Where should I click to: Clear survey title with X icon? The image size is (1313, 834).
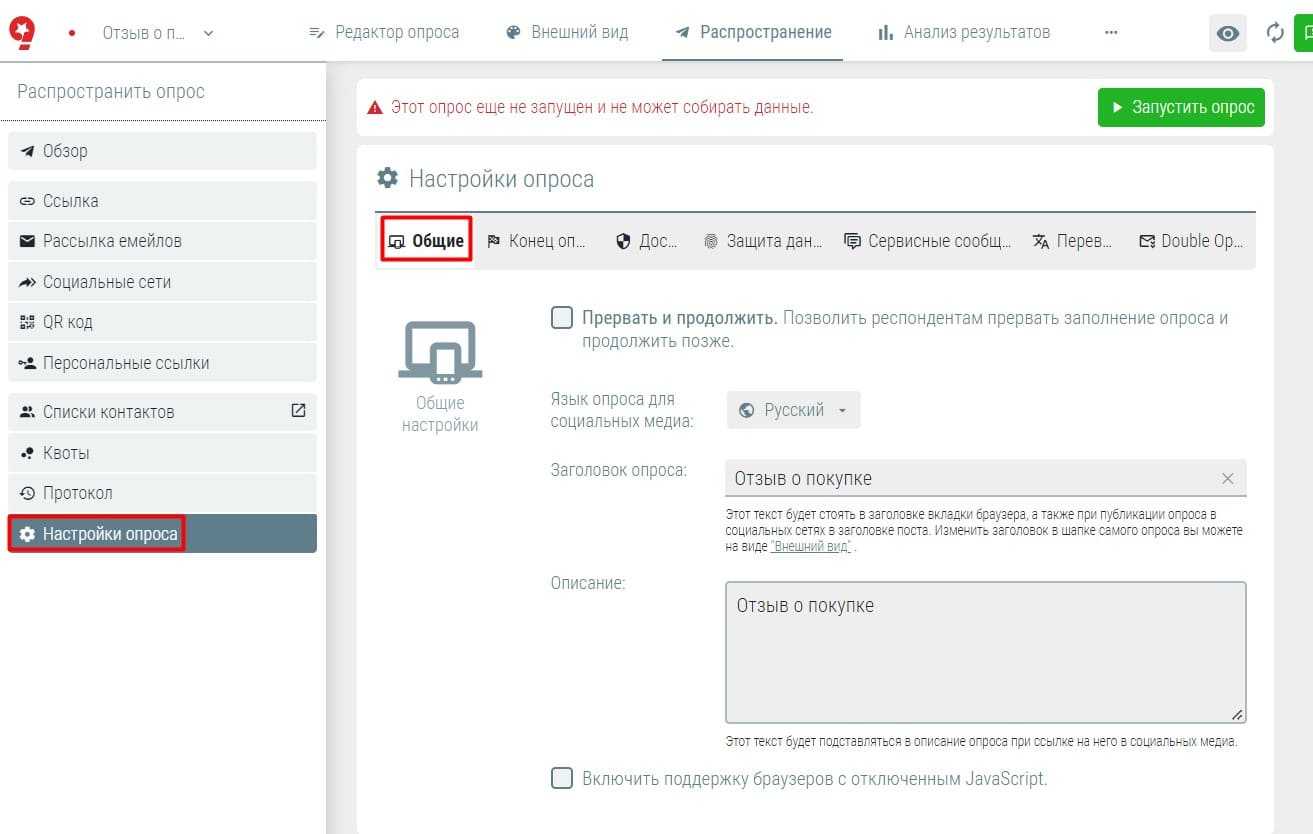click(x=1228, y=479)
